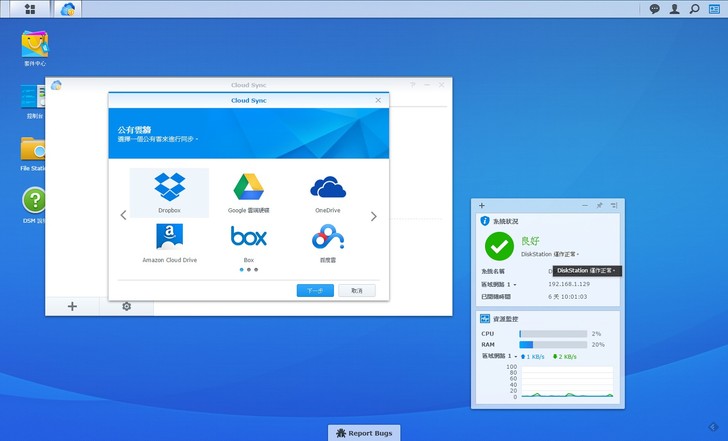Open Package Center desktop icon
This screenshot has width=728, height=441.
(35, 47)
